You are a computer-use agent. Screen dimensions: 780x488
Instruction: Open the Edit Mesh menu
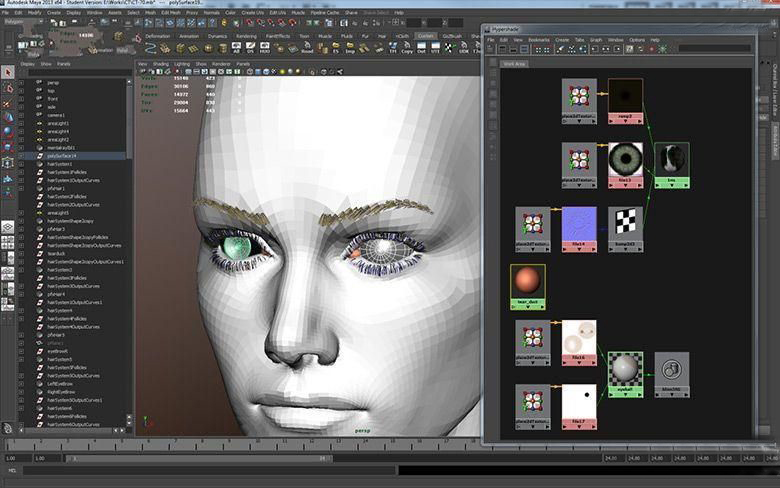(171, 12)
